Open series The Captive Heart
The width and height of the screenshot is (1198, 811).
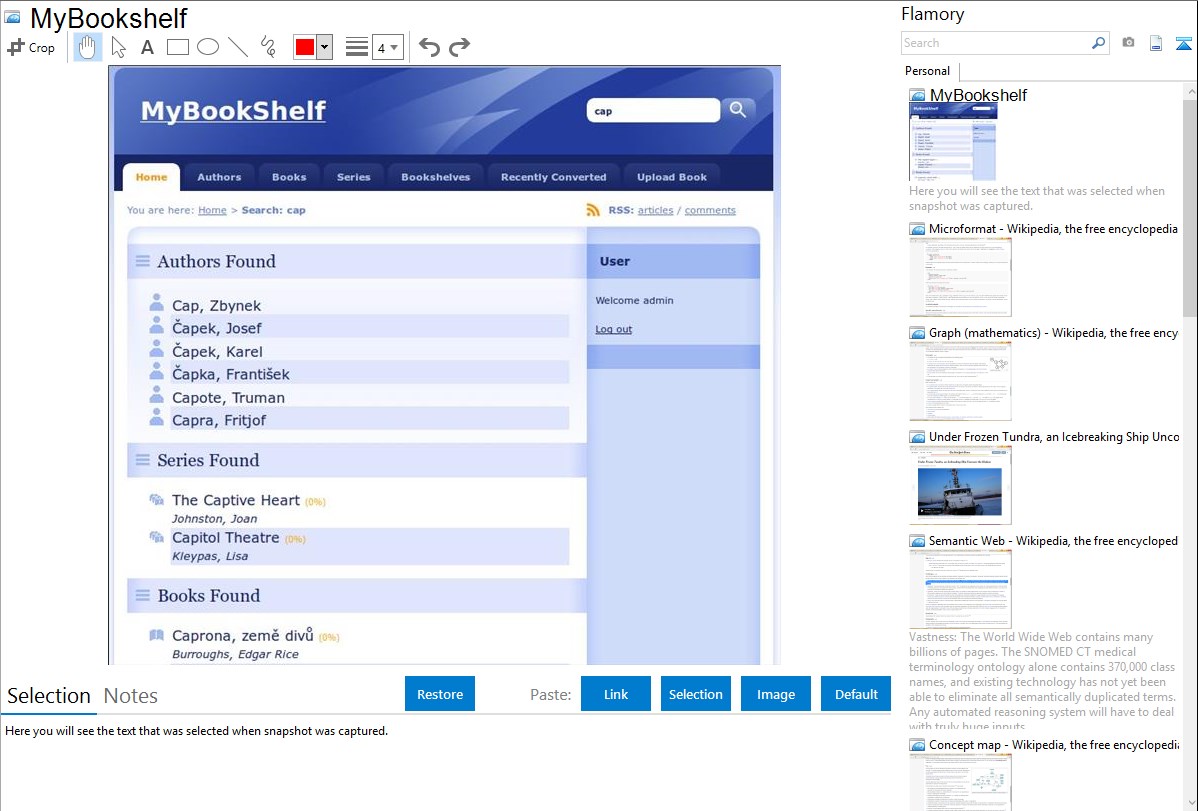pos(236,500)
